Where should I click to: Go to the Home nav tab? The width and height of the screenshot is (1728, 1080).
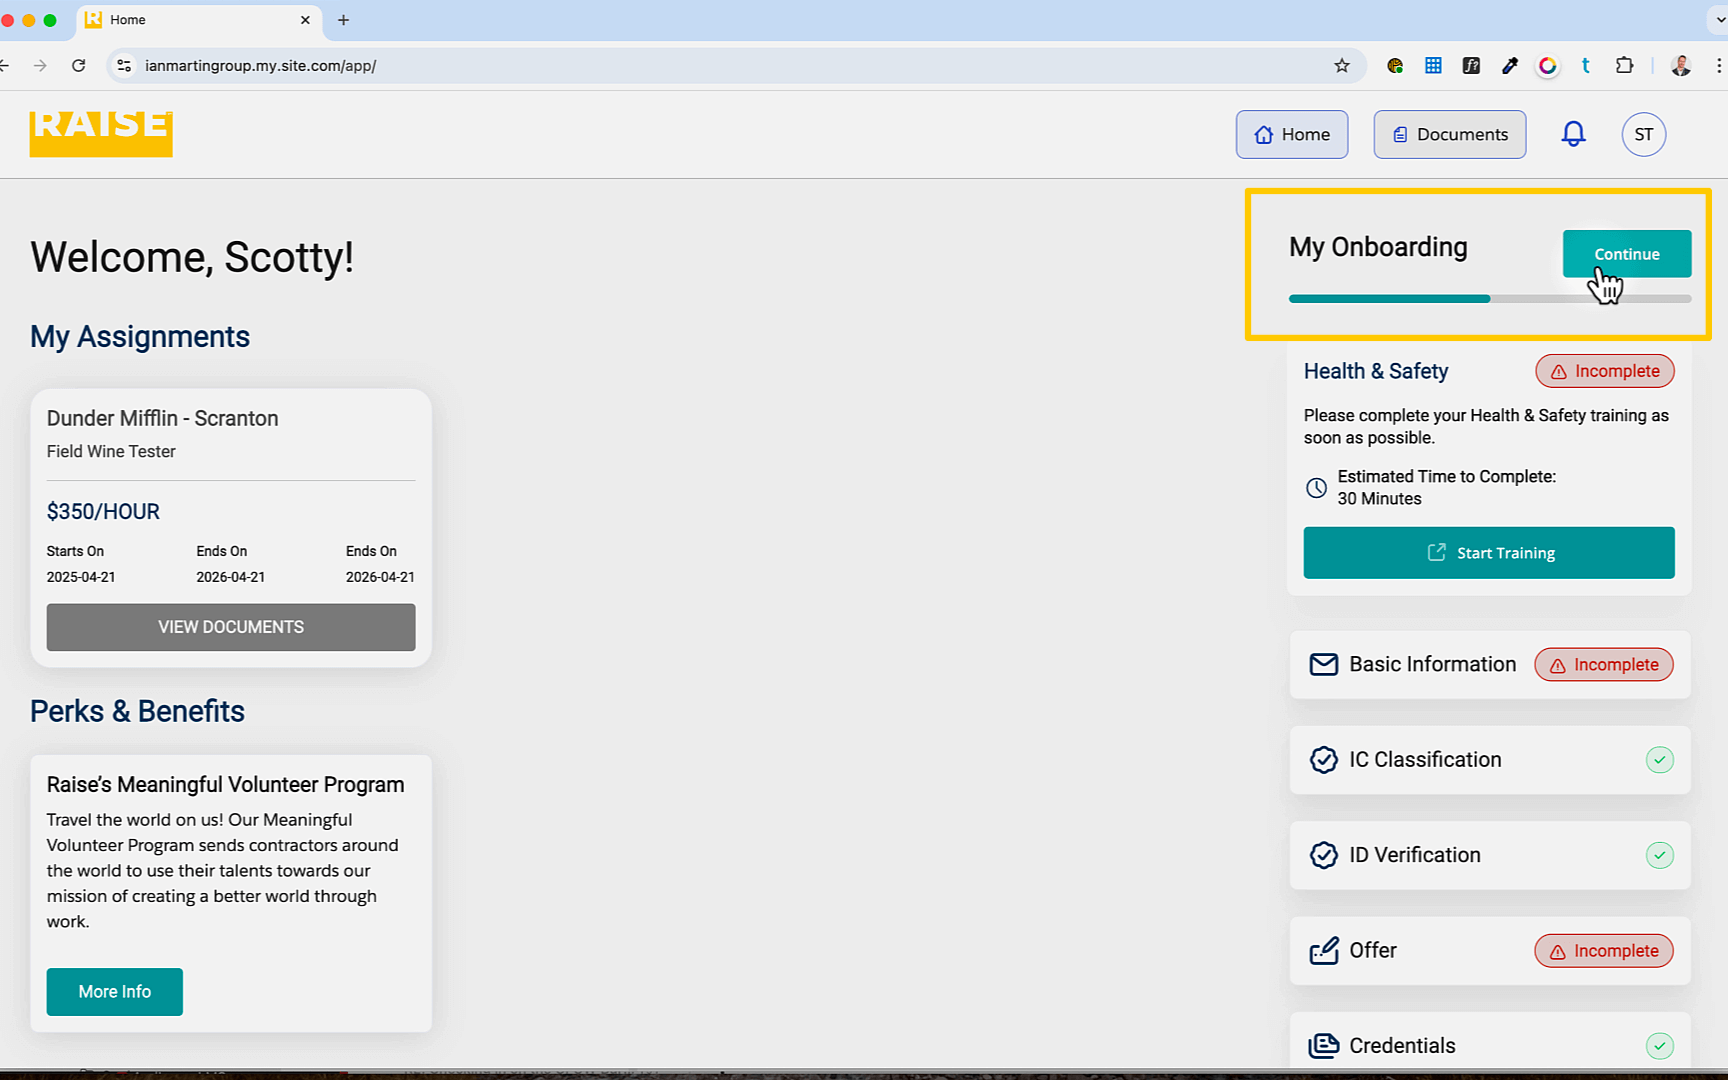point(1291,134)
